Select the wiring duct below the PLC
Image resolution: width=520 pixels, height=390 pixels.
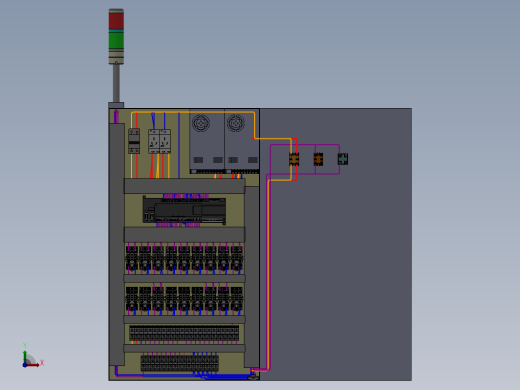pyautogui.click(x=185, y=234)
